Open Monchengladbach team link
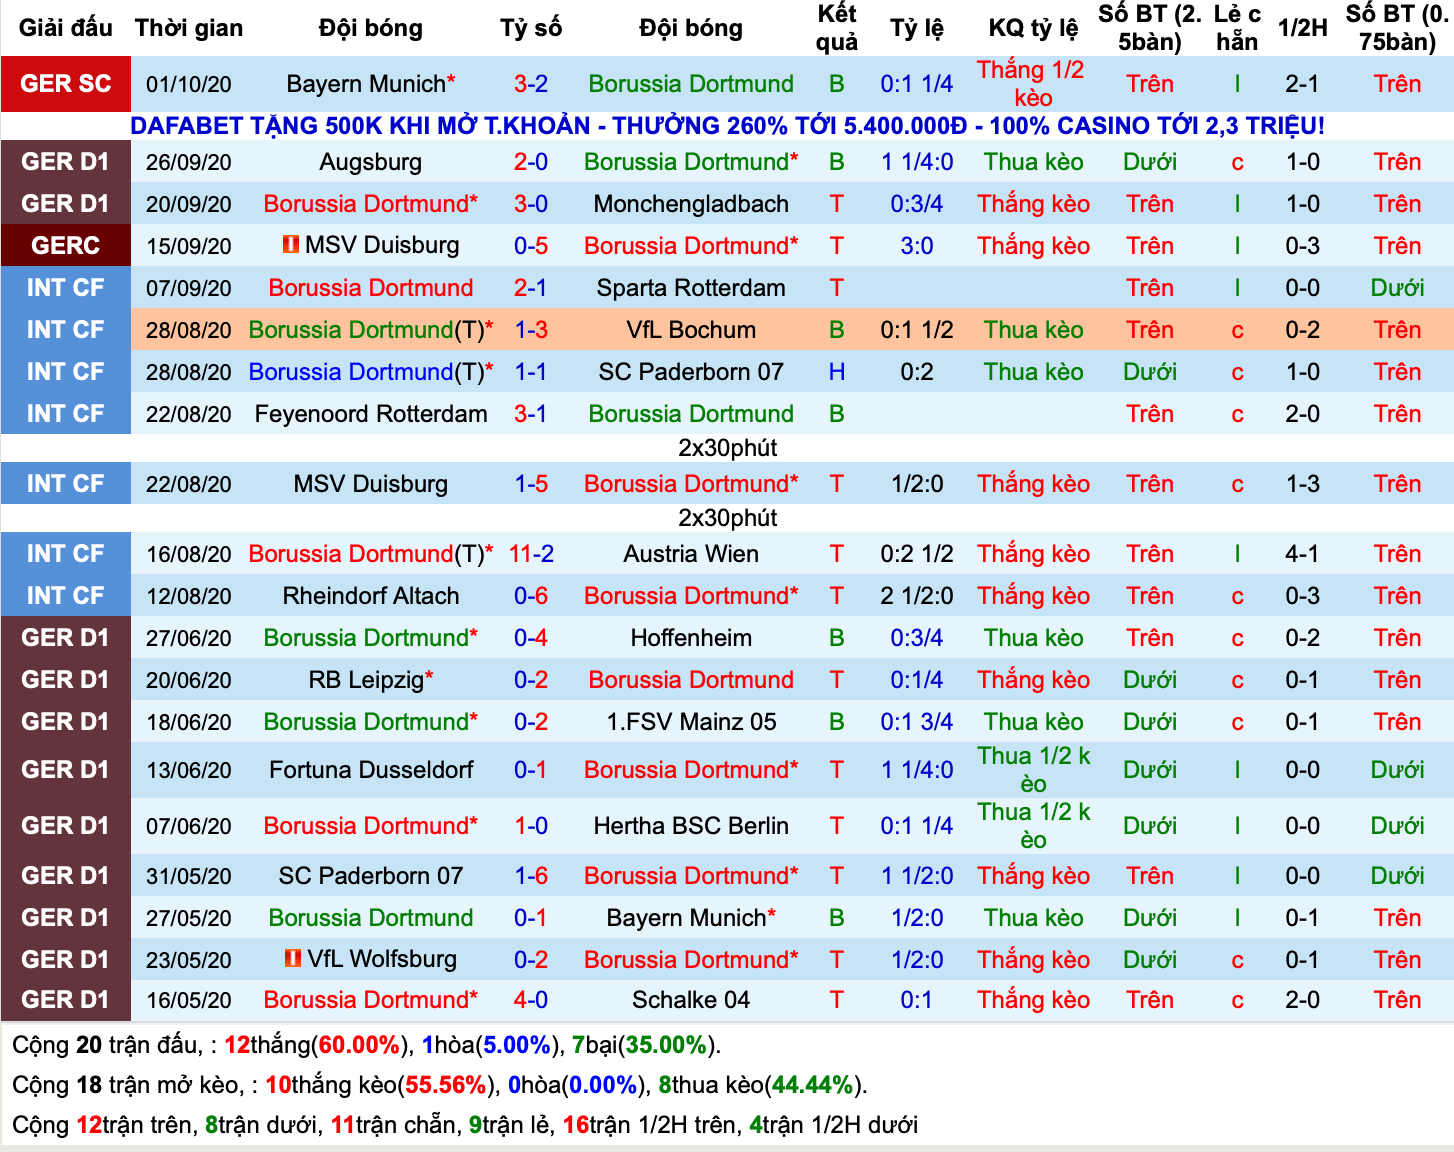The image size is (1454, 1152). [691, 204]
